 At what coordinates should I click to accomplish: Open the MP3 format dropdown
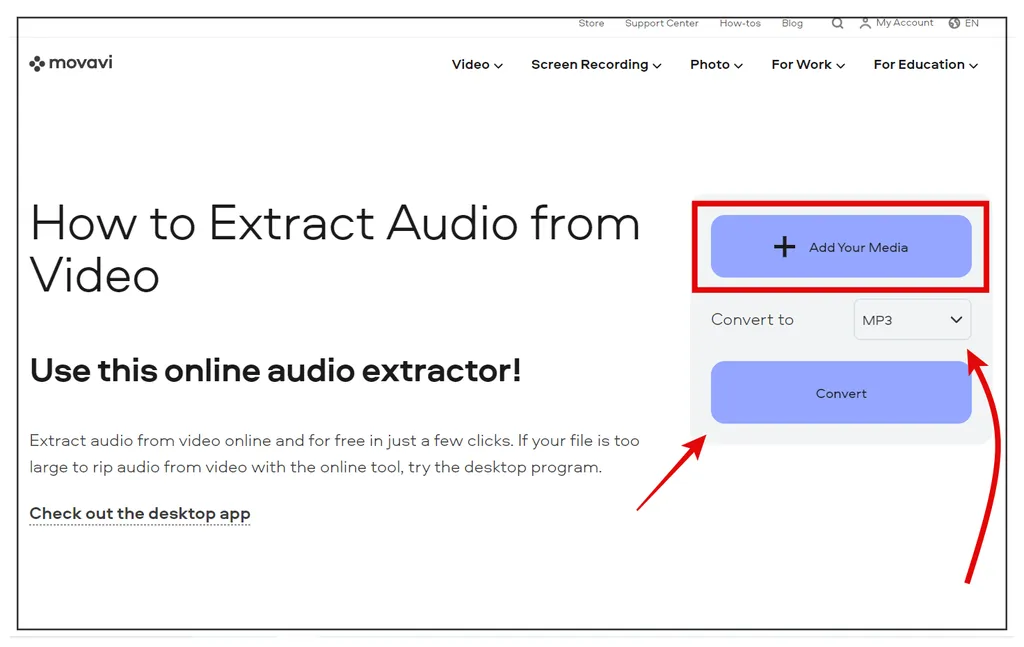912,320
